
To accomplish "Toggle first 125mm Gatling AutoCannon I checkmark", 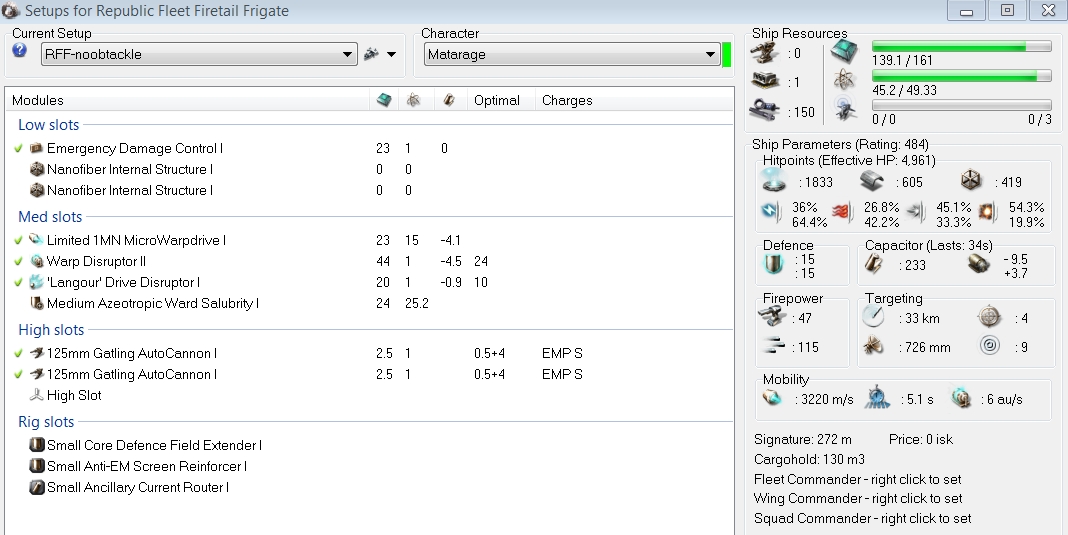I will pos(18,353).
